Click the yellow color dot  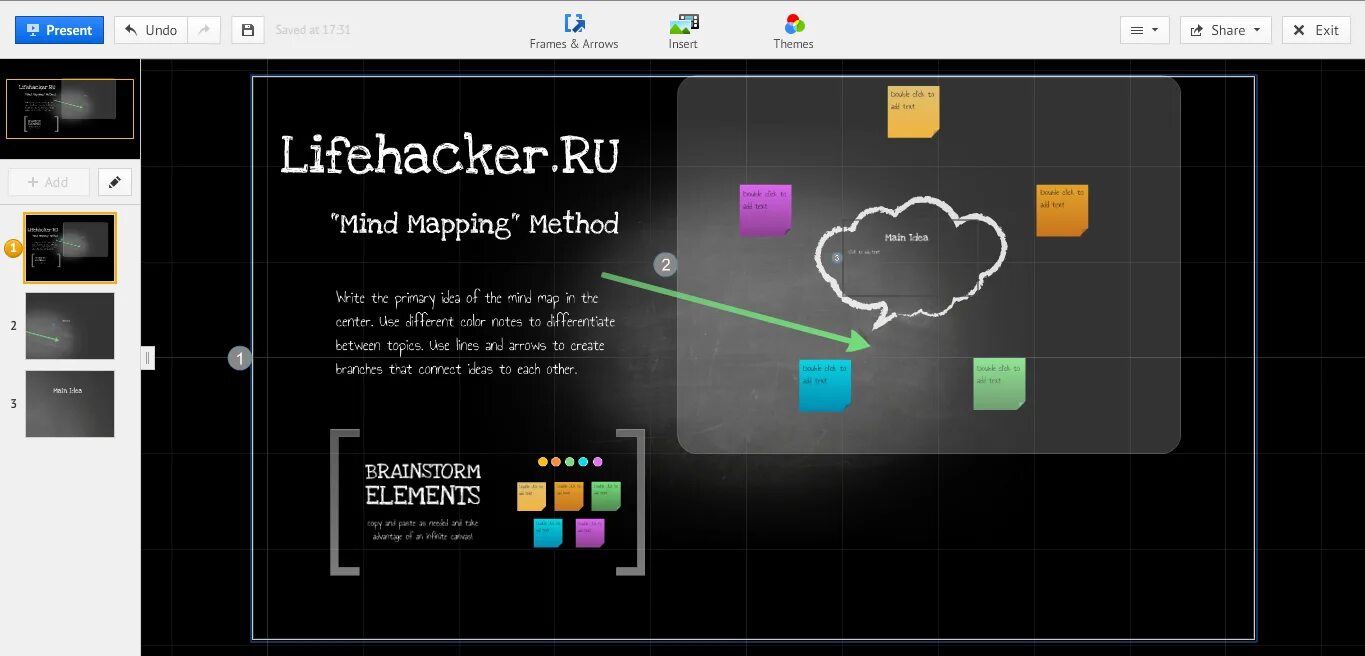(543, 462)
